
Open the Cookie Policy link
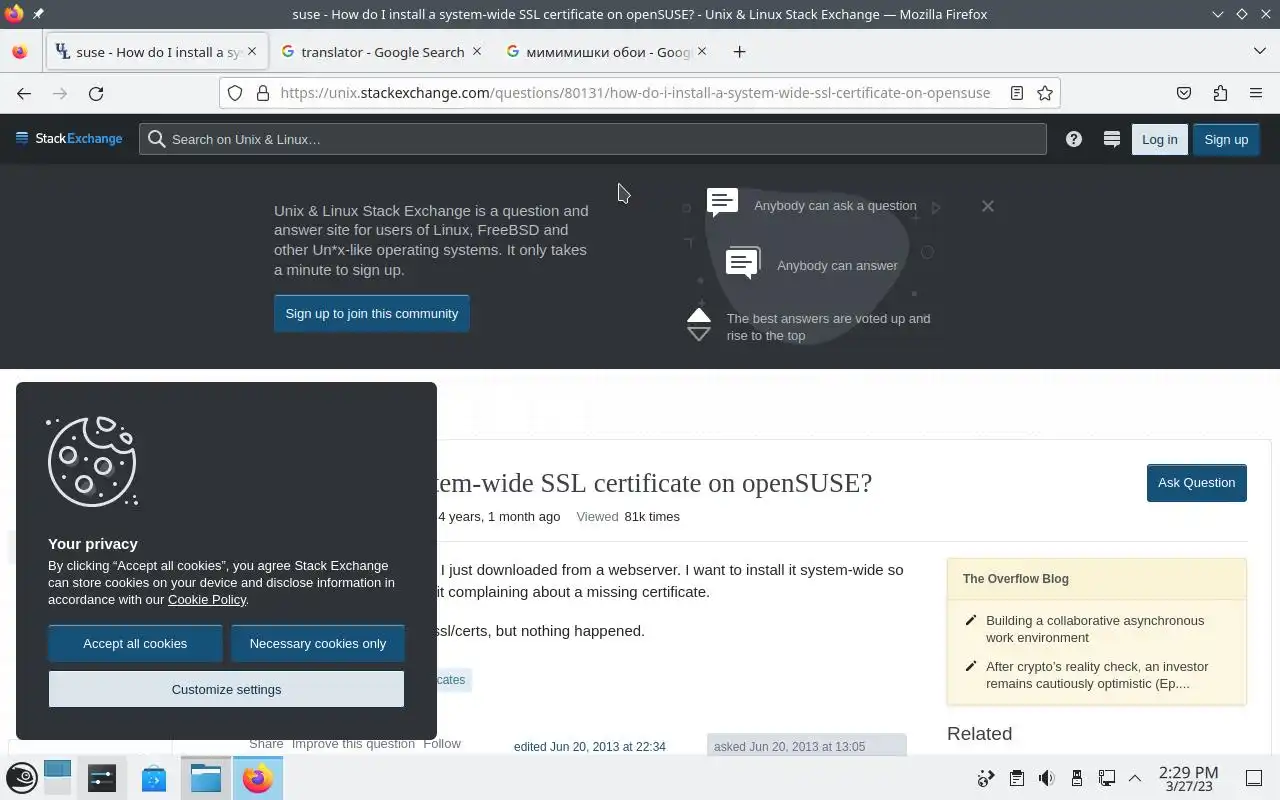click(x=207, y=599)
